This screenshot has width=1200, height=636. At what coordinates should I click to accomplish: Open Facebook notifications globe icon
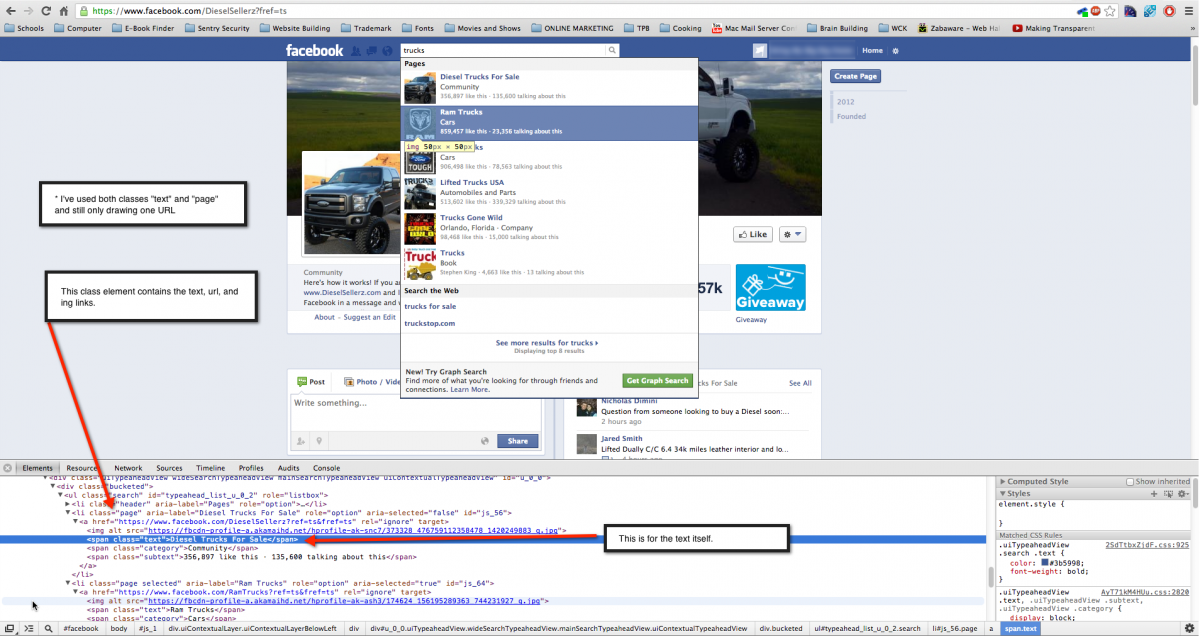pyautogui.click(x=385, y=50)
